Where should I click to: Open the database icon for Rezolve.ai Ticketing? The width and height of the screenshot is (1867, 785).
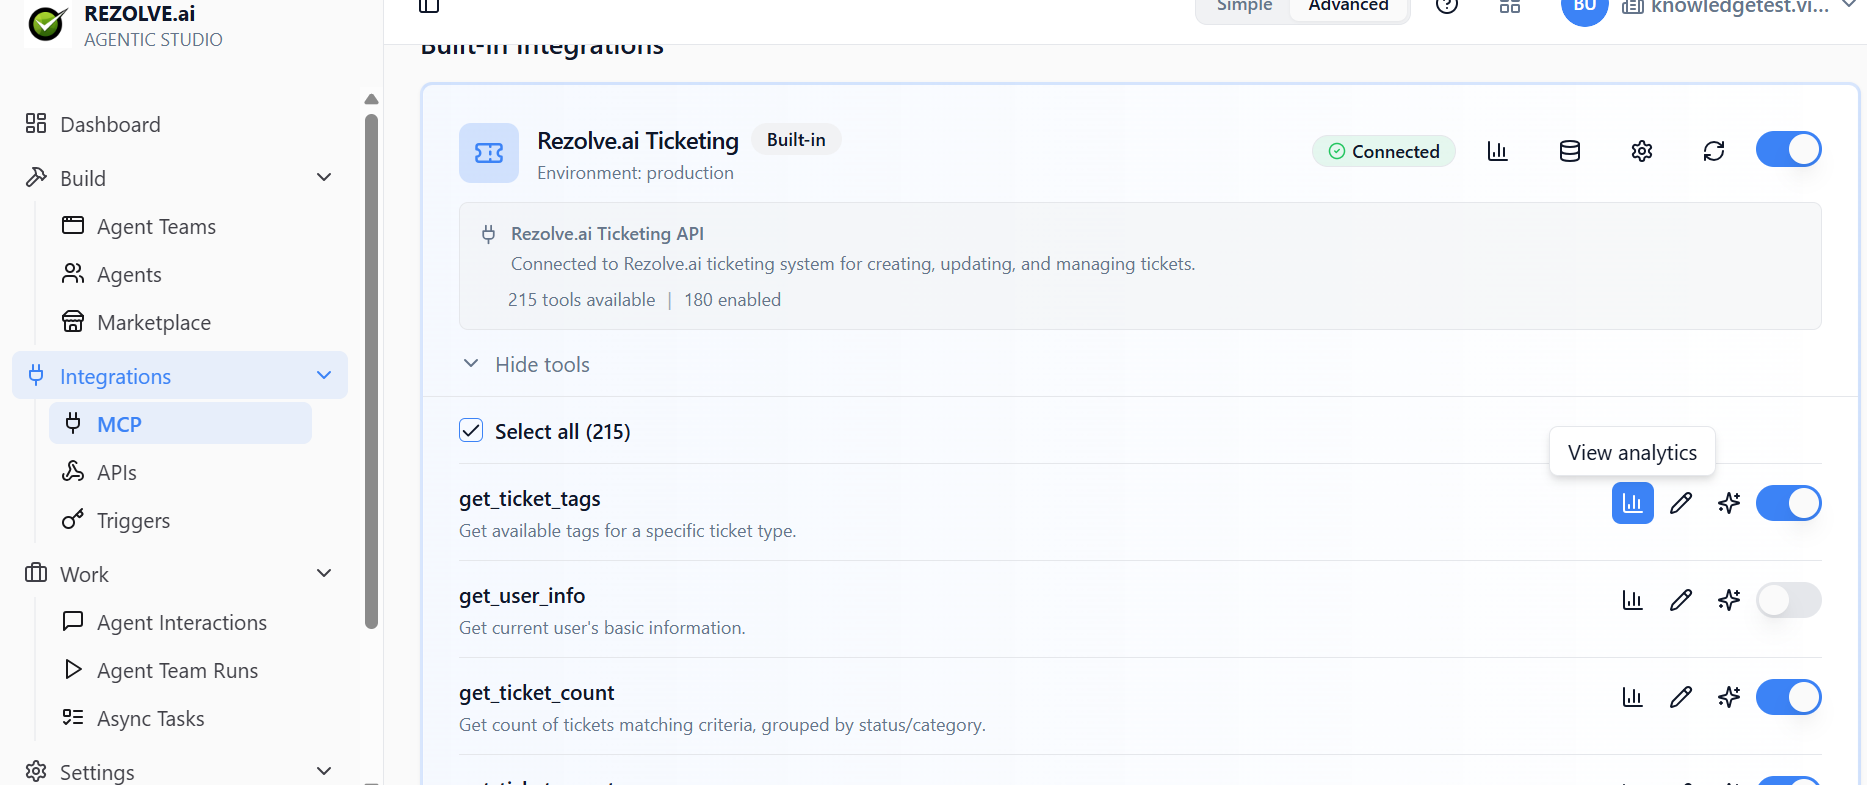(x=1570, y=151)
